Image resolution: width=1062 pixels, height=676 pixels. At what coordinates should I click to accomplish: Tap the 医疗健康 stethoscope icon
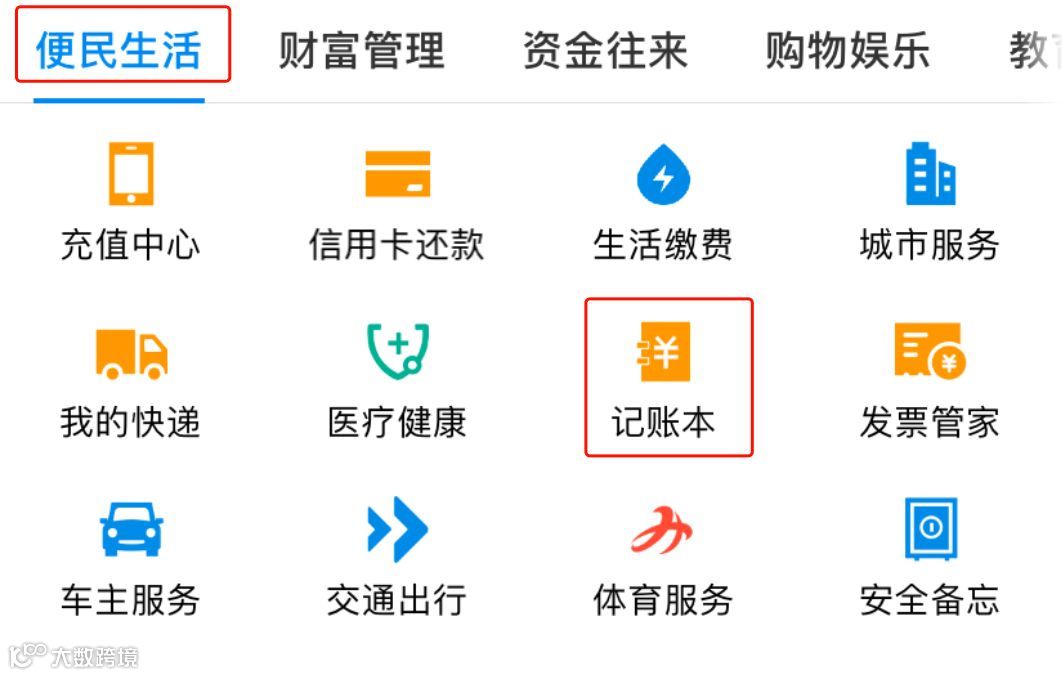(398, 351)
